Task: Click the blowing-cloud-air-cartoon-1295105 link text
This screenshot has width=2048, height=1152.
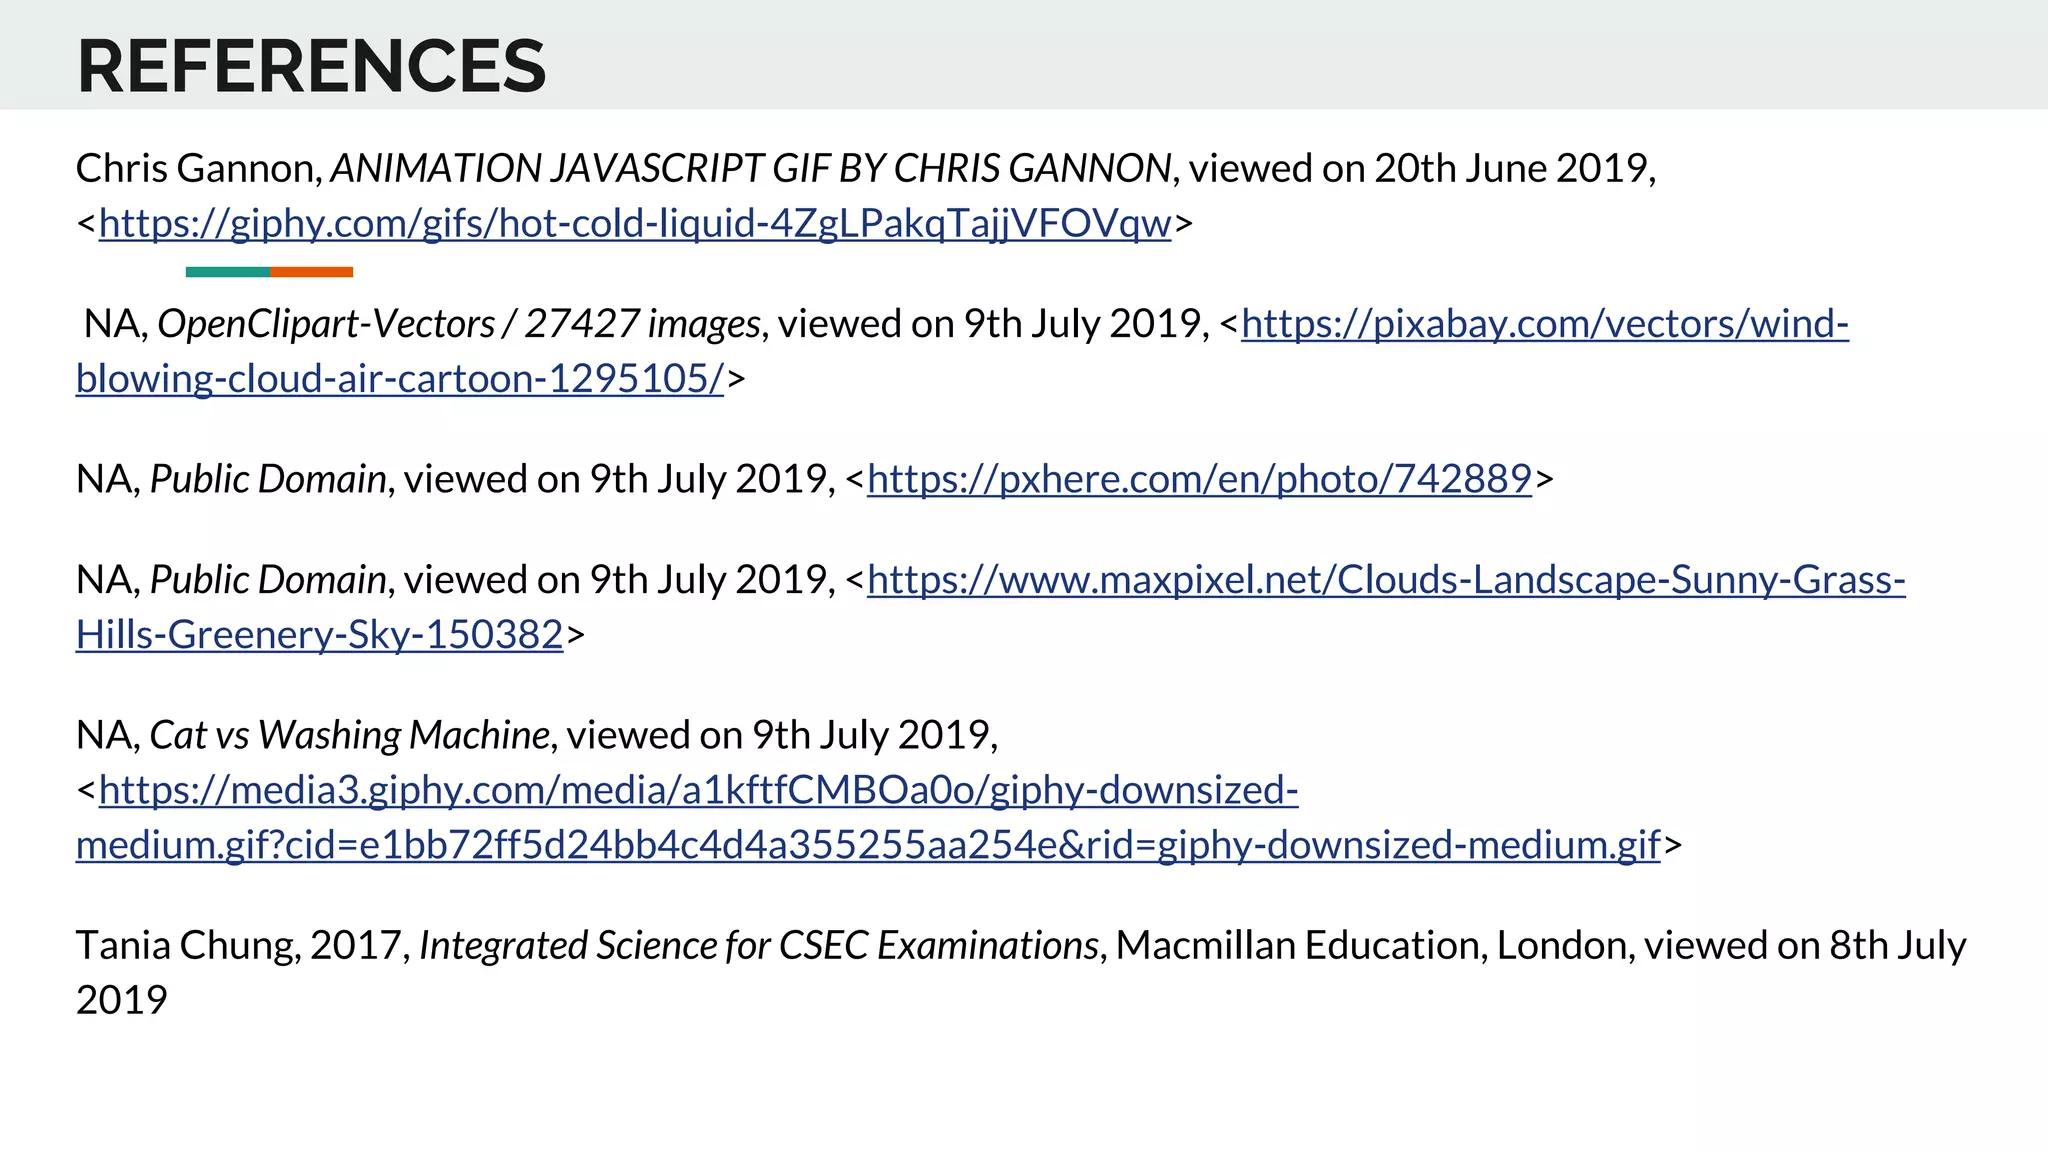Action: tap(400, 379)
